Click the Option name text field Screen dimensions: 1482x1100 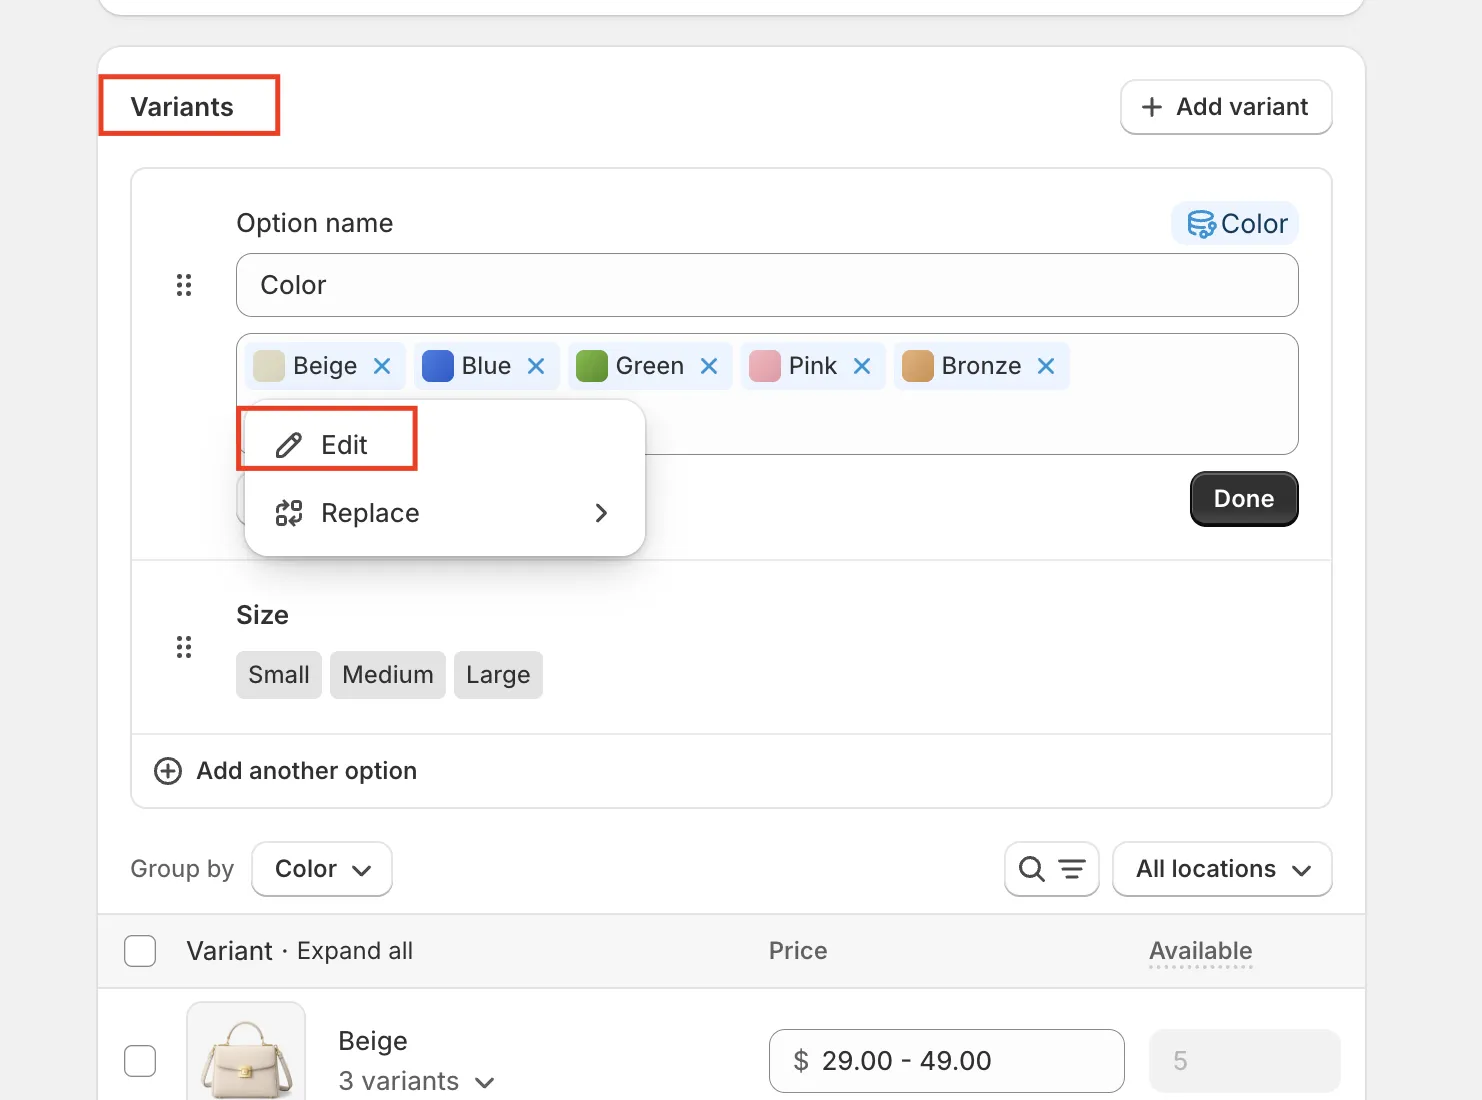coord(766,285)
